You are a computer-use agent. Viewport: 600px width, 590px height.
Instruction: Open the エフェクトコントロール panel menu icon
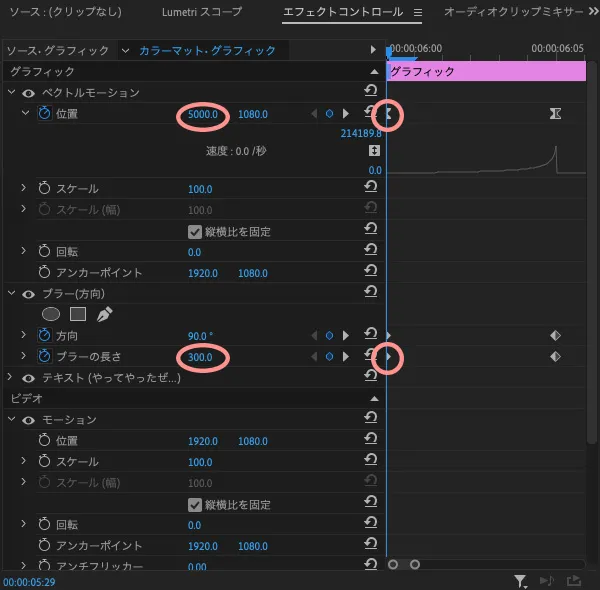418,14
